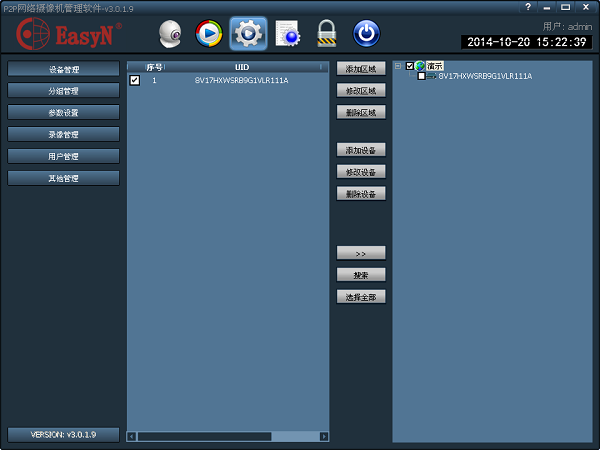Click the padlock lock icon

(326, 34)
